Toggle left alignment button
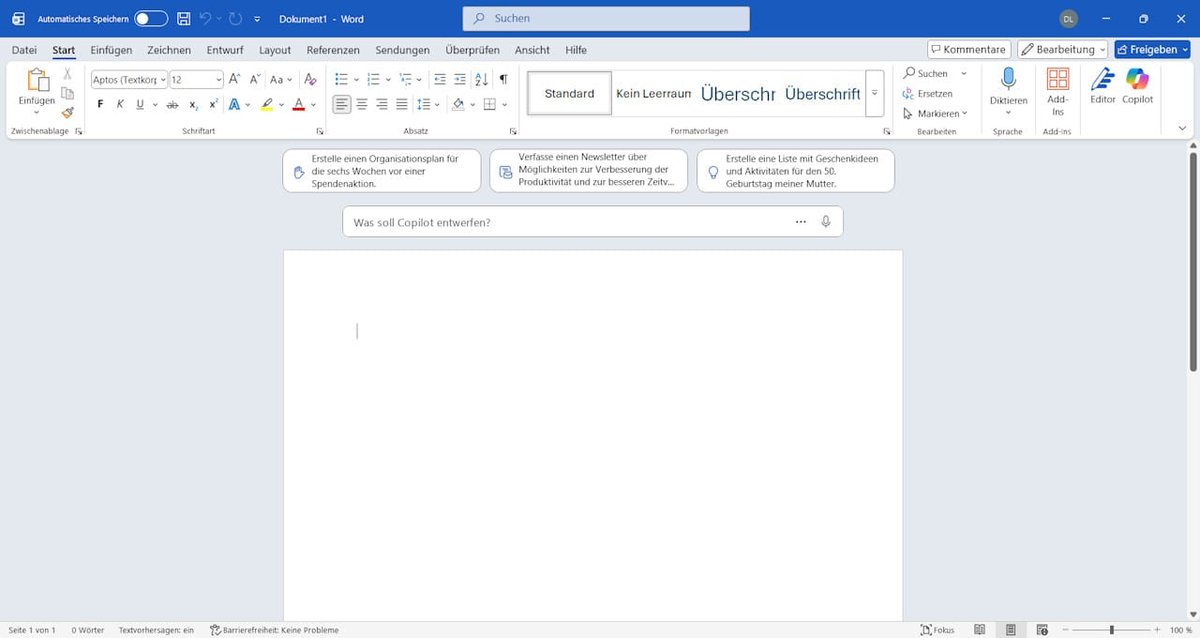This screenshot has height=638, width=1200. pyautogui.click(x=342, y=104)
